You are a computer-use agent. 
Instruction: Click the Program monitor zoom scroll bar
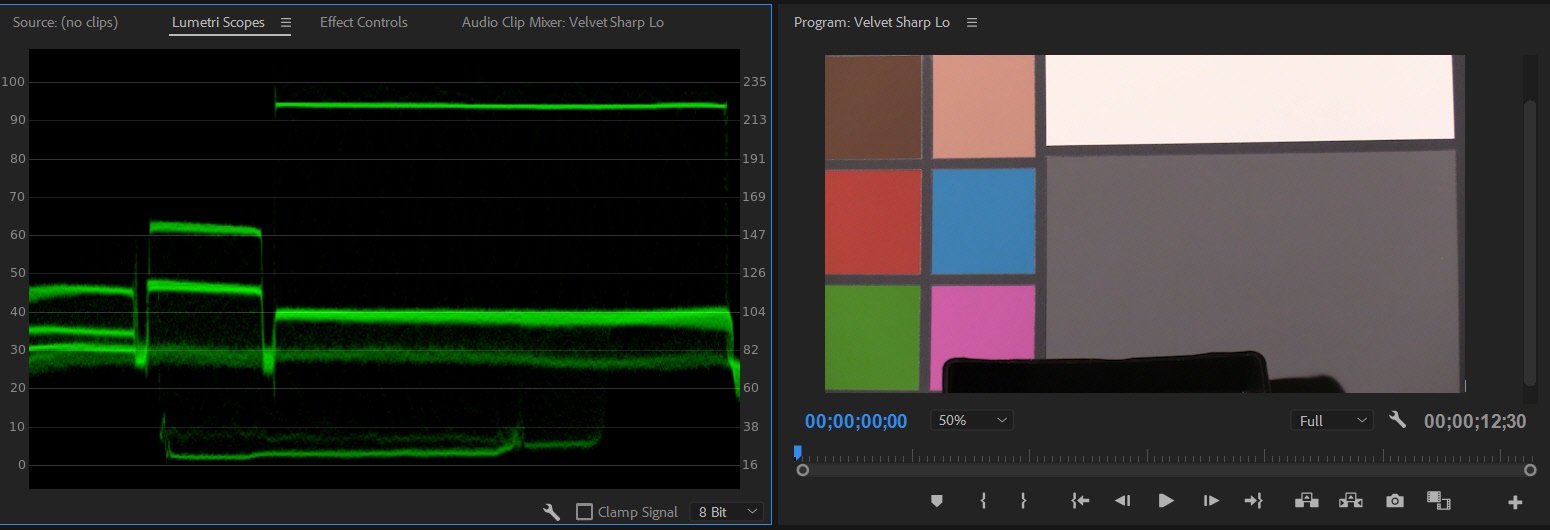click(1166, 470)
